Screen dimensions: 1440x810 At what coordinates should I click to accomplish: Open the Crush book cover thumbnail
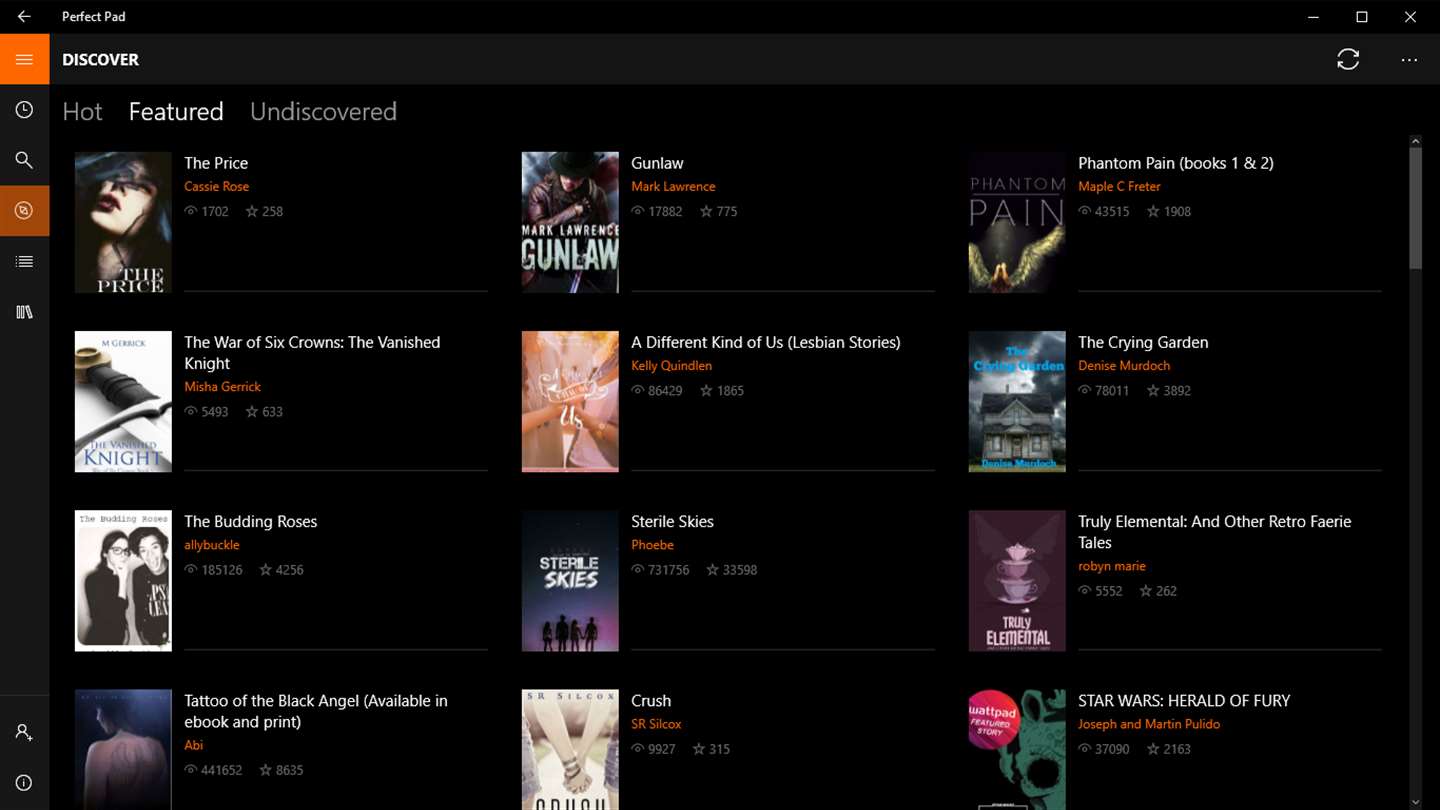tap(570, 749)
